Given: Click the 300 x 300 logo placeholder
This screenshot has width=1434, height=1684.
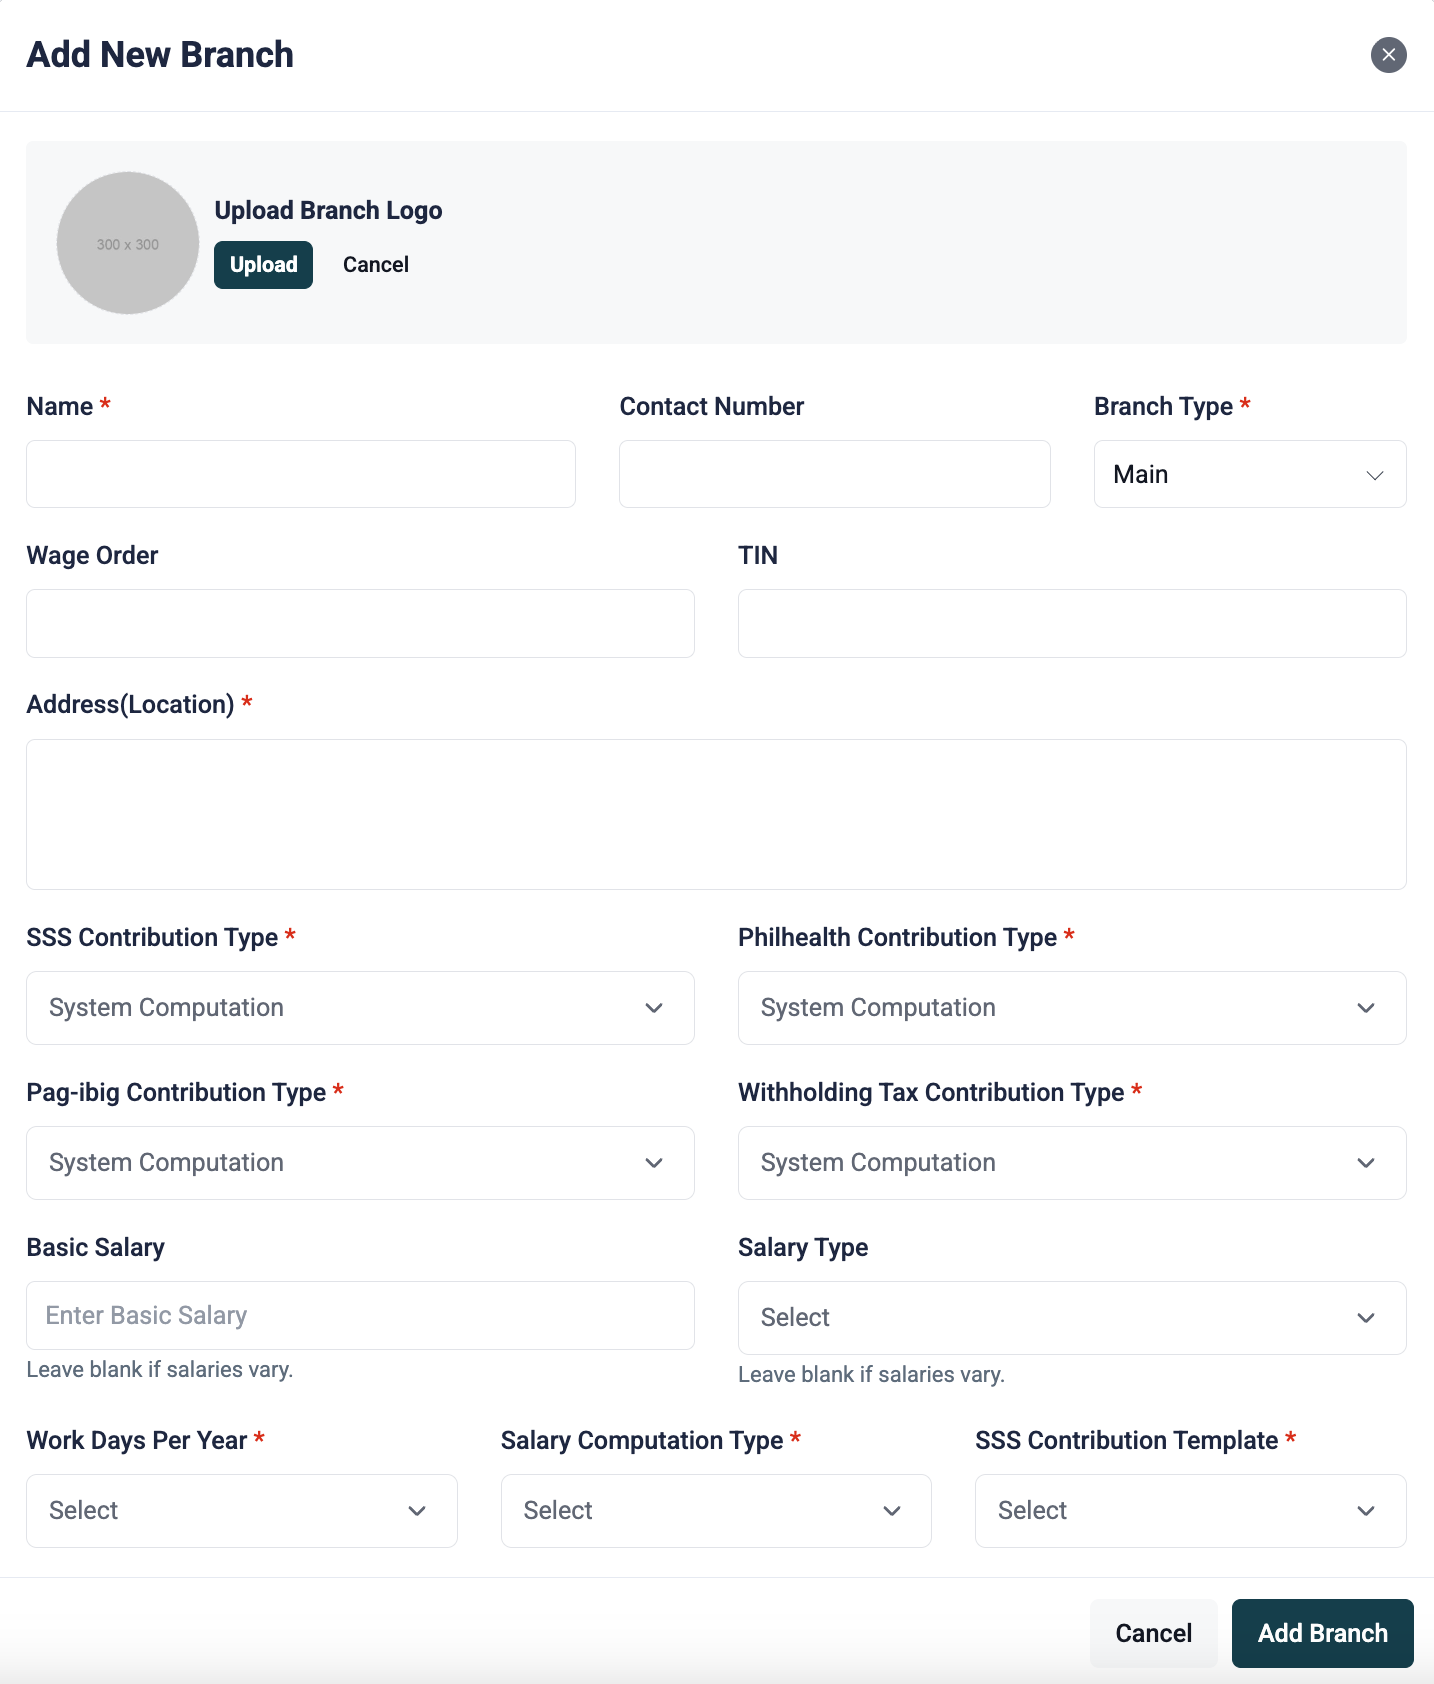Looking at the screenshot, I should (128, 243).
